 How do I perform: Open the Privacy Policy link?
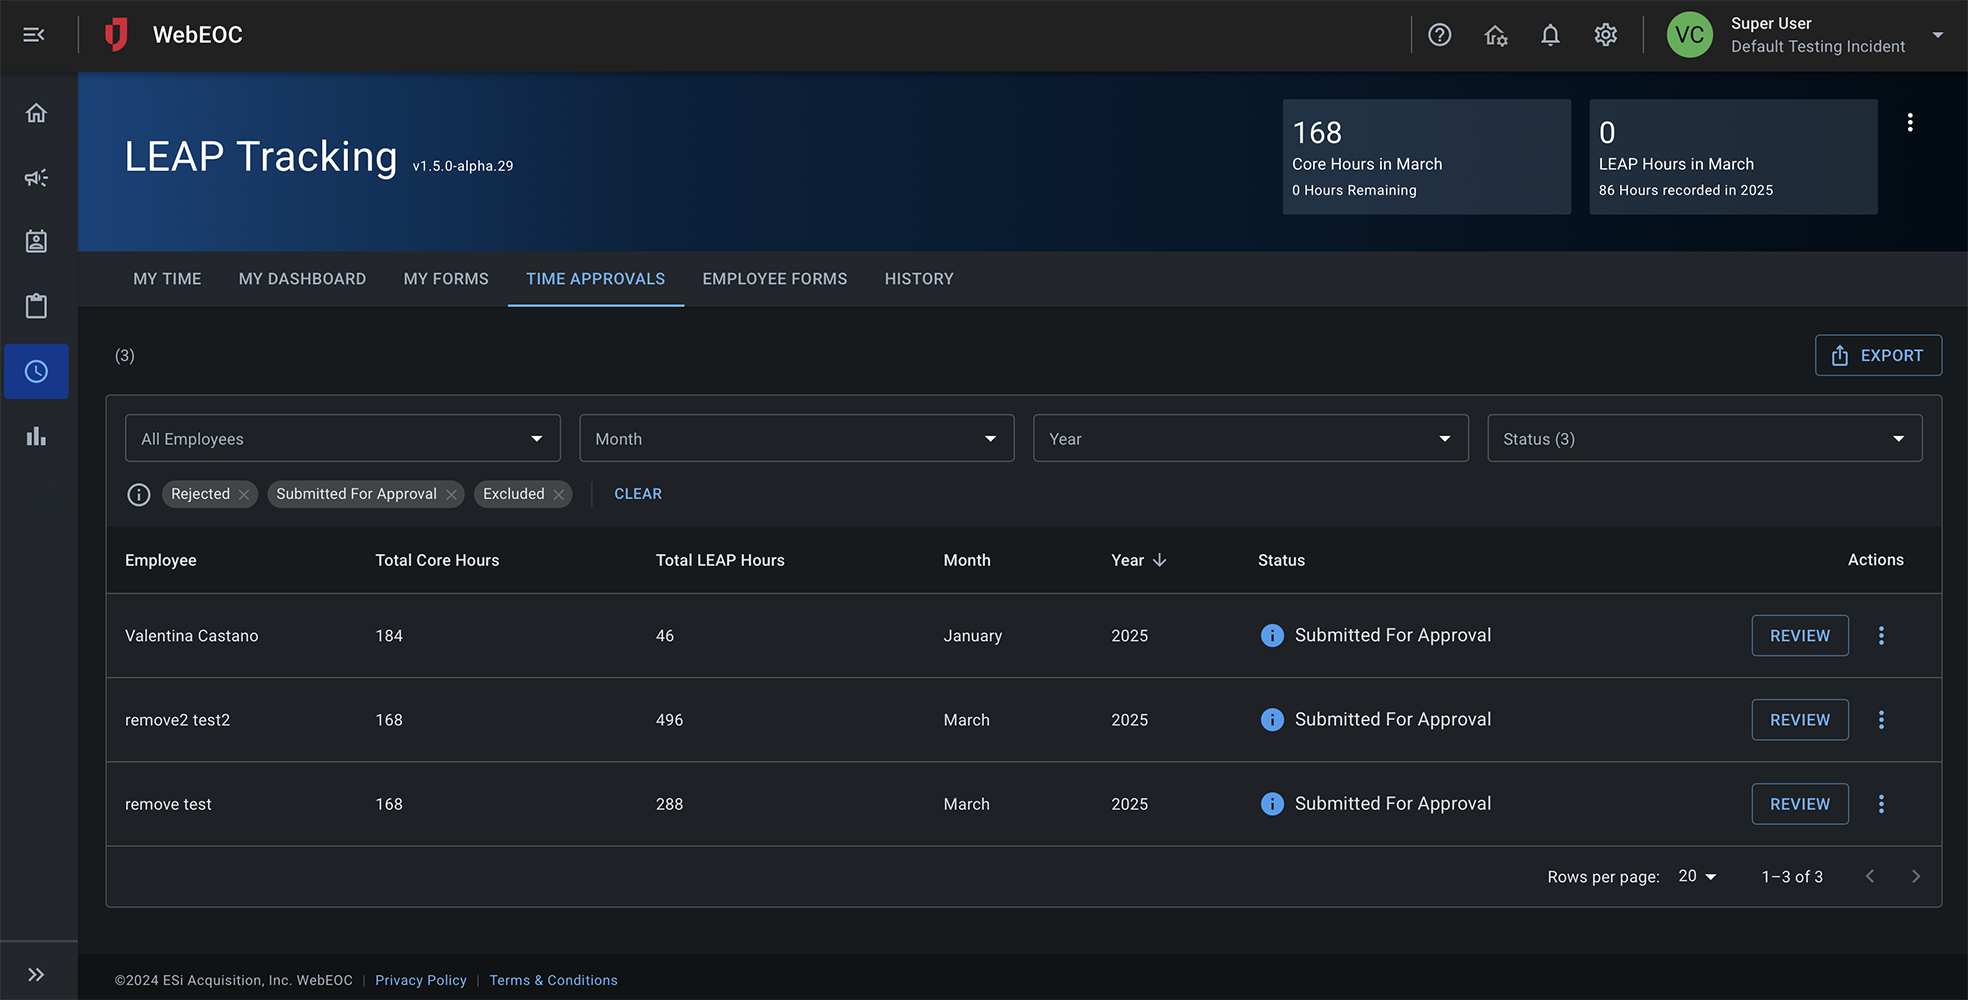click(421, 981)
